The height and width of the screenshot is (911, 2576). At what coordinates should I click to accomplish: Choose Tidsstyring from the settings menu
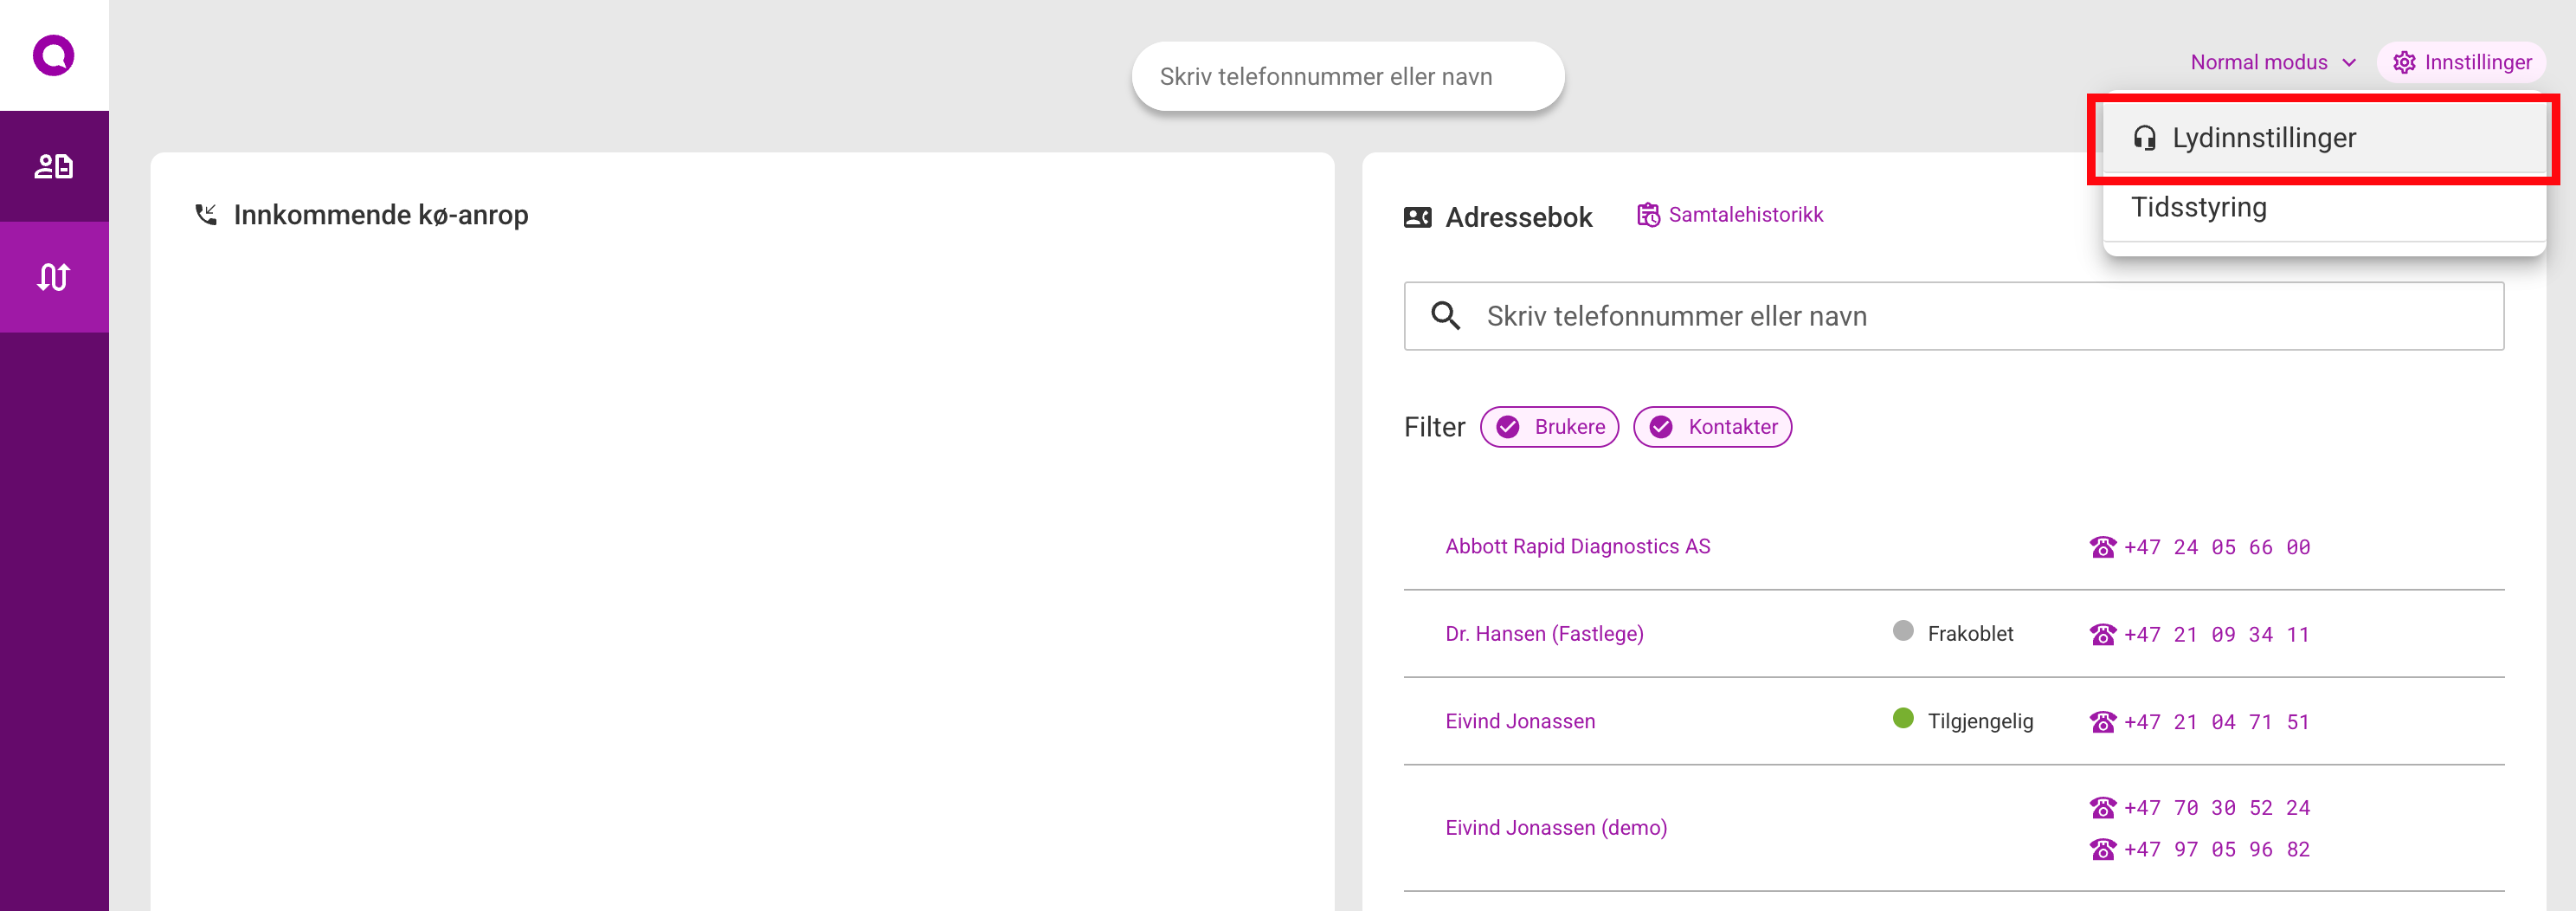click(2199, 207)
